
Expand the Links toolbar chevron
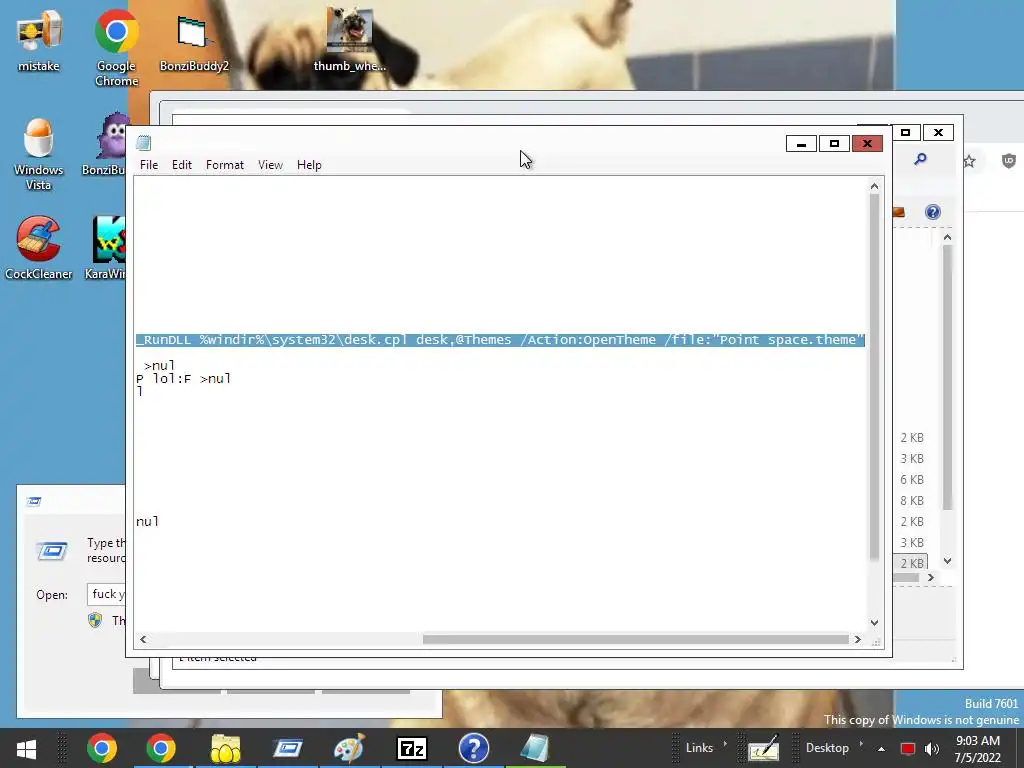point(725,744)
